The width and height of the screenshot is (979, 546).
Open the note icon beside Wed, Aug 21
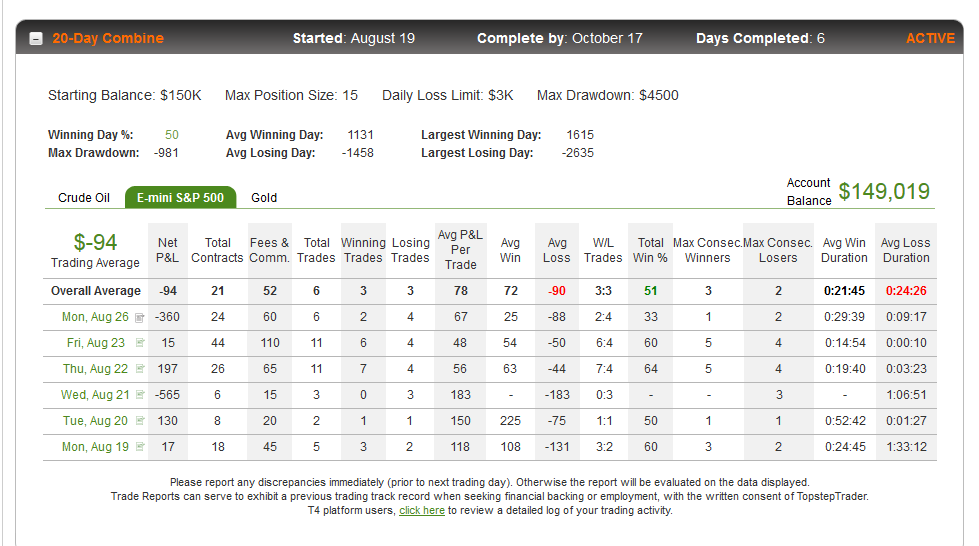[x=140, y=395]
